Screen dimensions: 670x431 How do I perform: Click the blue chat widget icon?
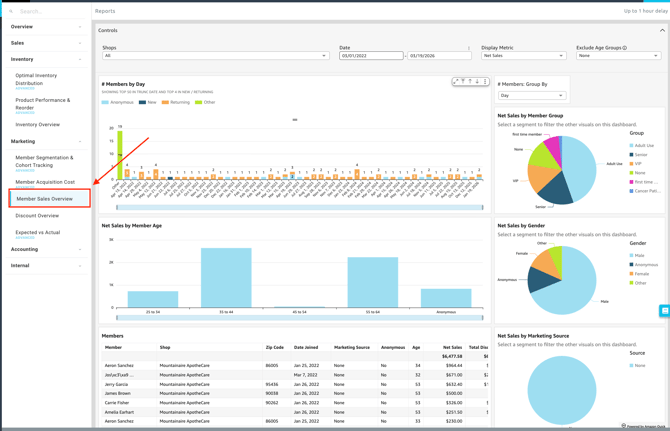click(x=664, y=311)
